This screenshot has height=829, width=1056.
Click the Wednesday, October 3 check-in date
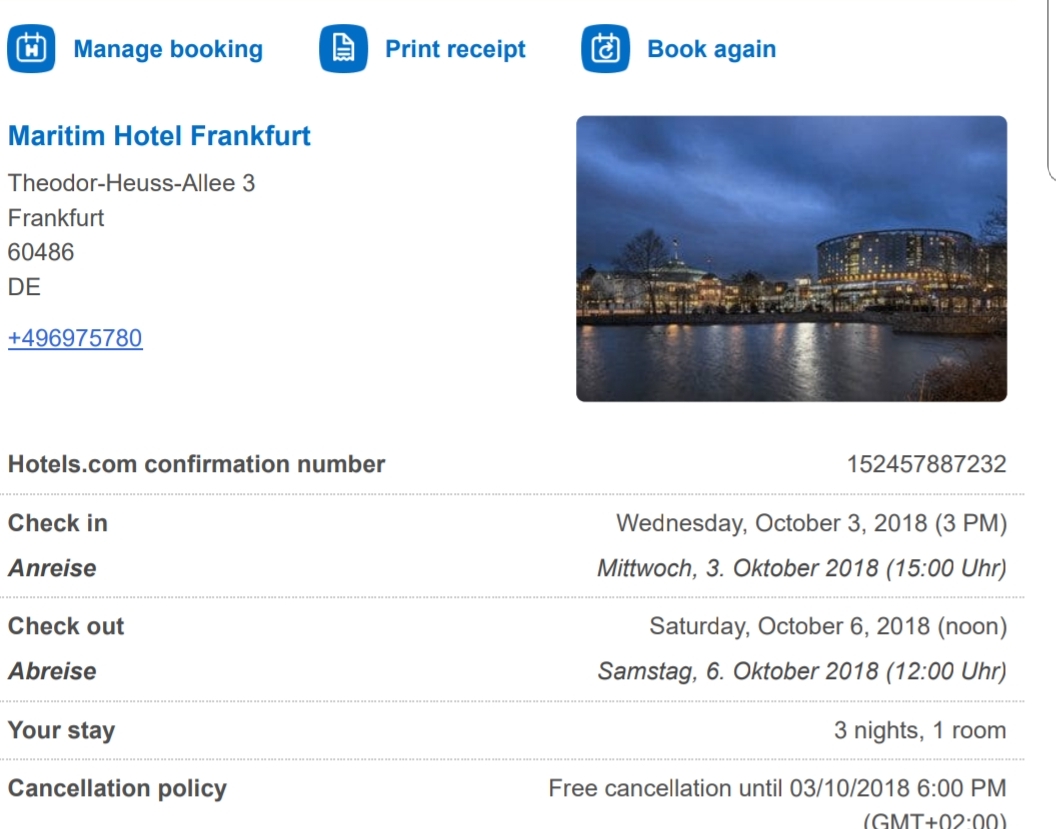[x=811, y=523]
